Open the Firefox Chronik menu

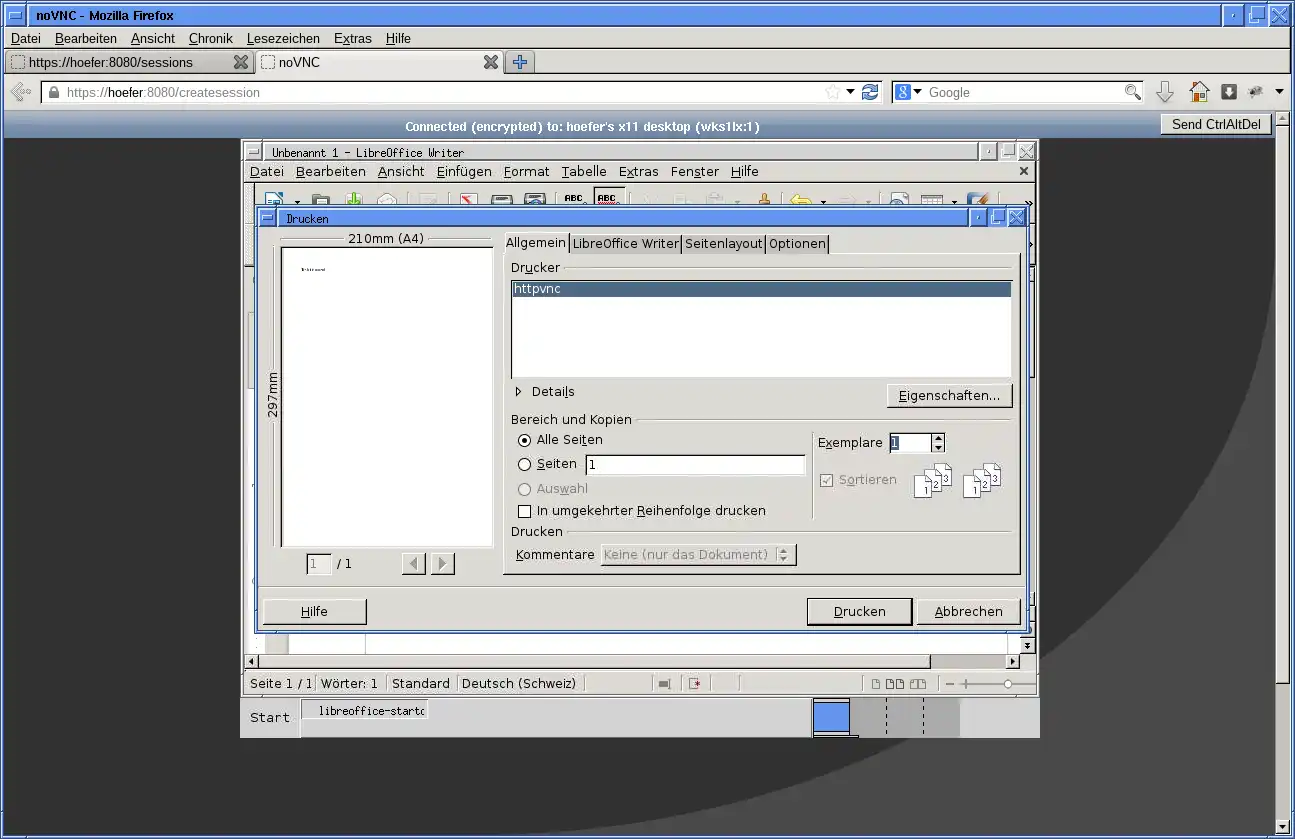(210, 38)
